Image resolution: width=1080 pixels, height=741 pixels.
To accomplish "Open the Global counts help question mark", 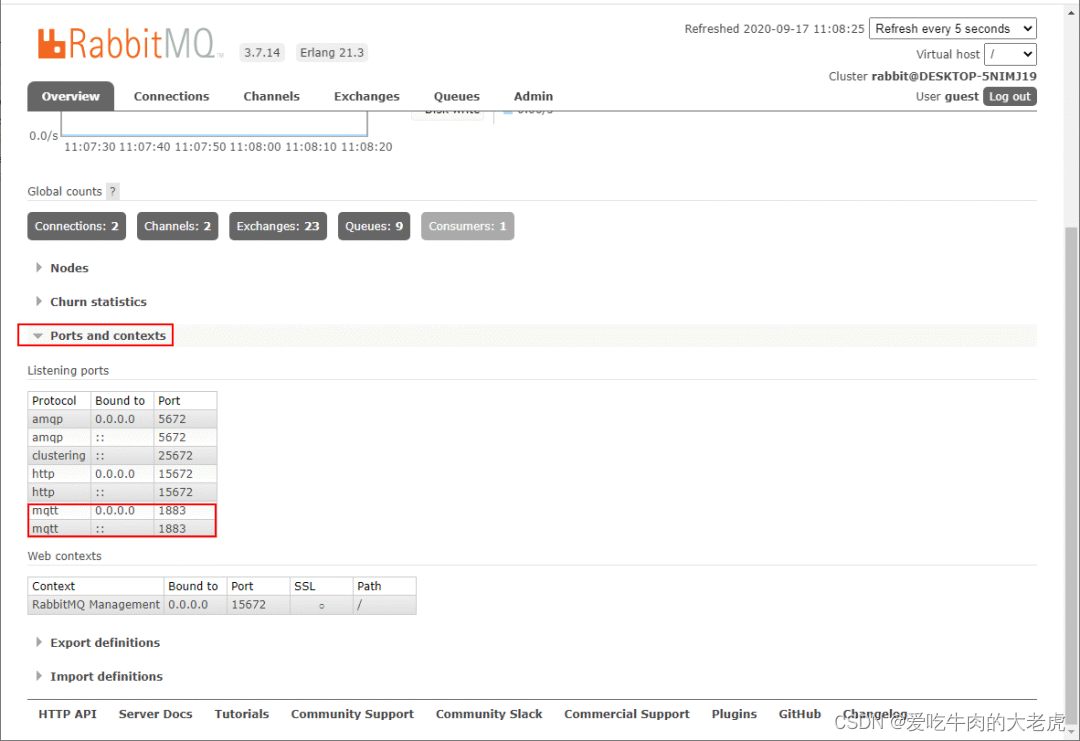I will click(x=113, y=191).
